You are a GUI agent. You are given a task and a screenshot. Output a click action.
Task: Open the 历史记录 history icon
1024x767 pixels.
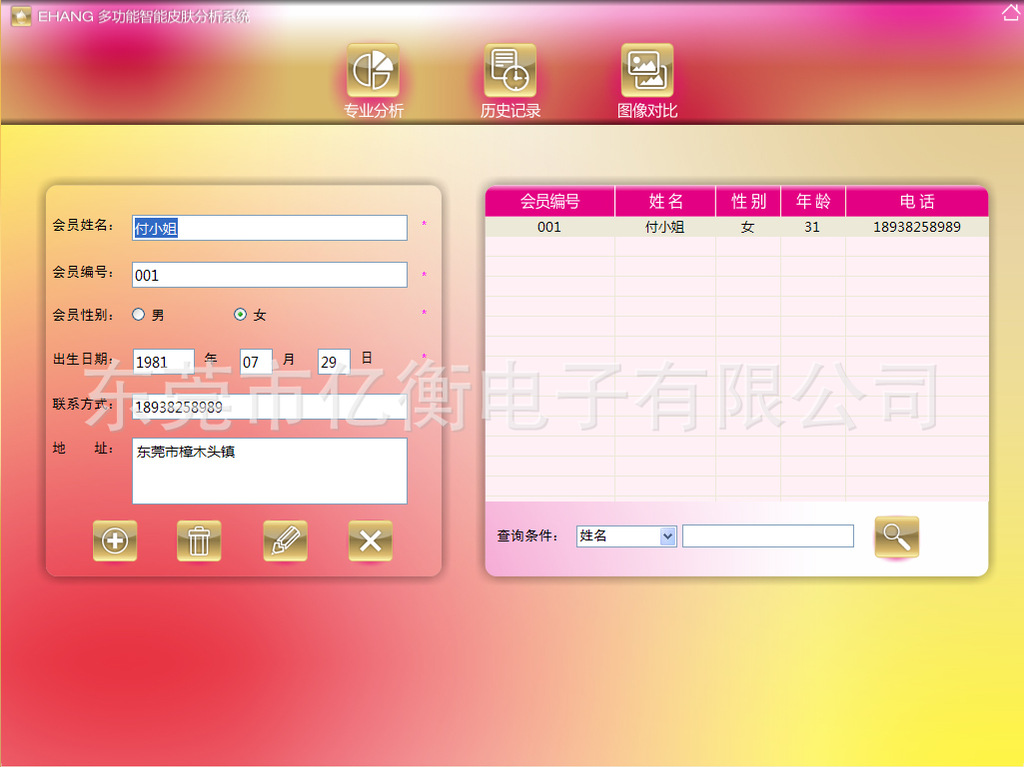pyautogui.click(x=510, y=71)
